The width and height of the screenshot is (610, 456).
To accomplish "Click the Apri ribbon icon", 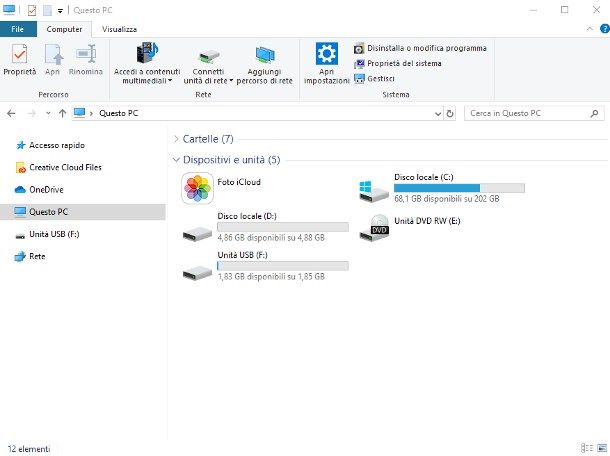I will click(53, 54).
